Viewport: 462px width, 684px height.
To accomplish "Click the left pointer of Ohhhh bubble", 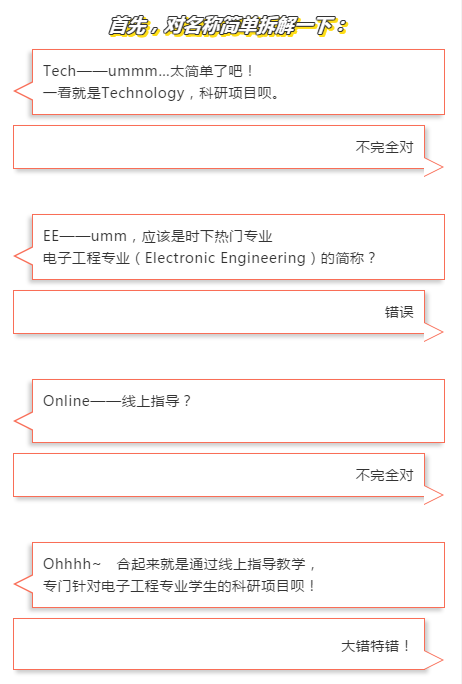I will coord(24,584).
